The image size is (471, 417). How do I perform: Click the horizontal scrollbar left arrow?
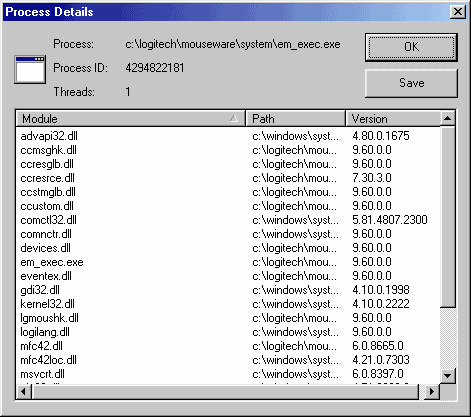pyautogui.click(x=23, y=391)
